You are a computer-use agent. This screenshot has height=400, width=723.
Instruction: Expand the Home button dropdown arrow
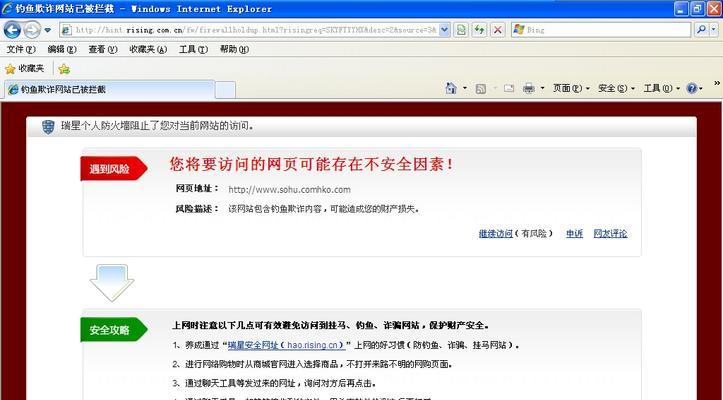click(465, 88)
